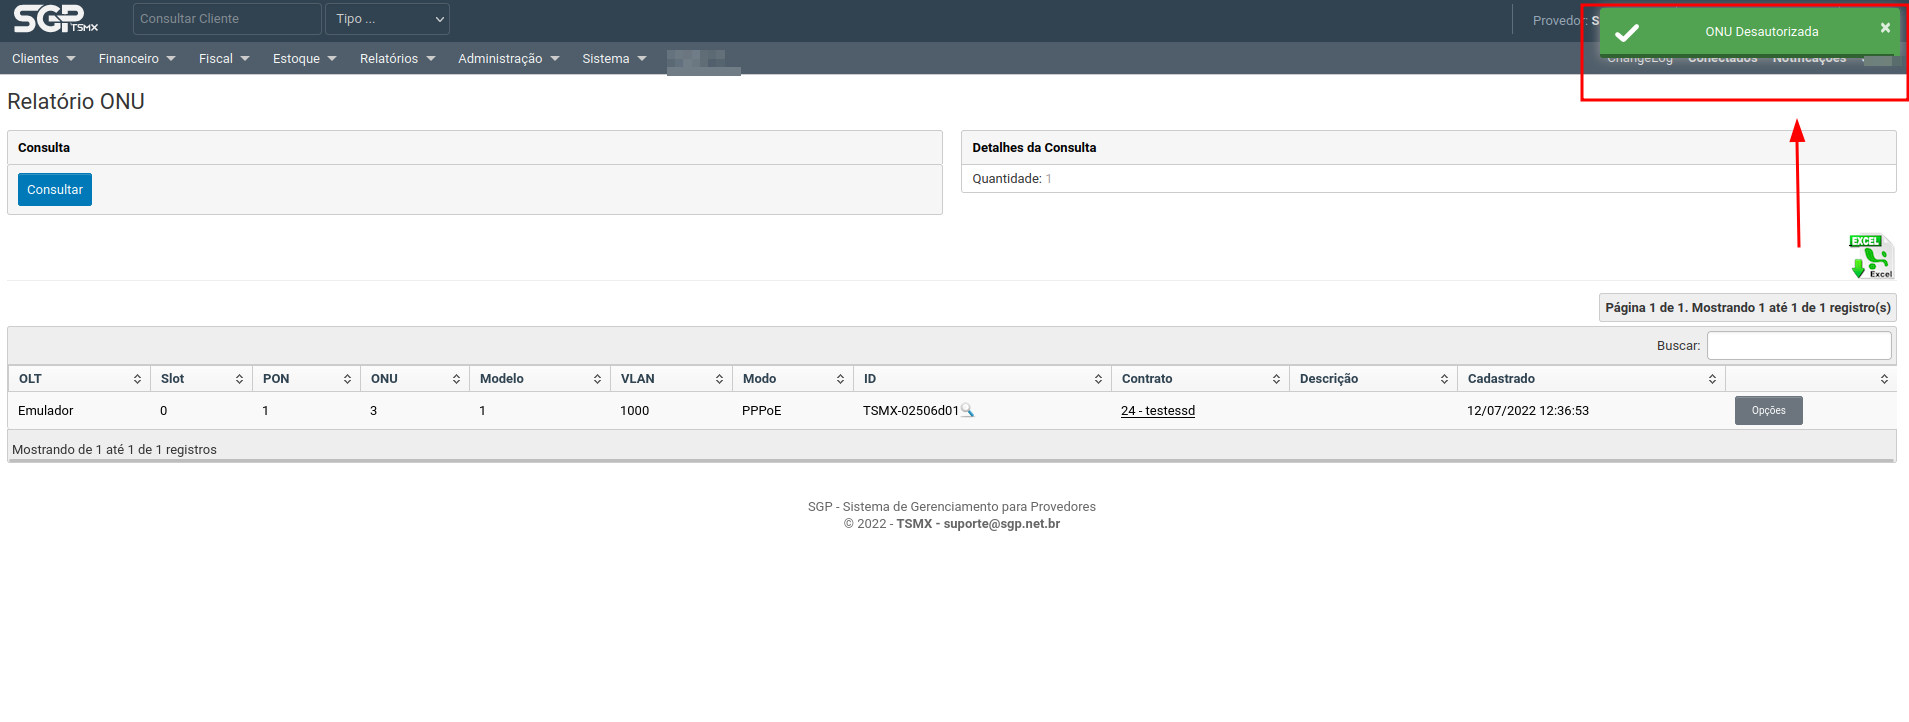Expand the Financeiro menu
The image size is (1909, 722).
click(x=137, y=59)
